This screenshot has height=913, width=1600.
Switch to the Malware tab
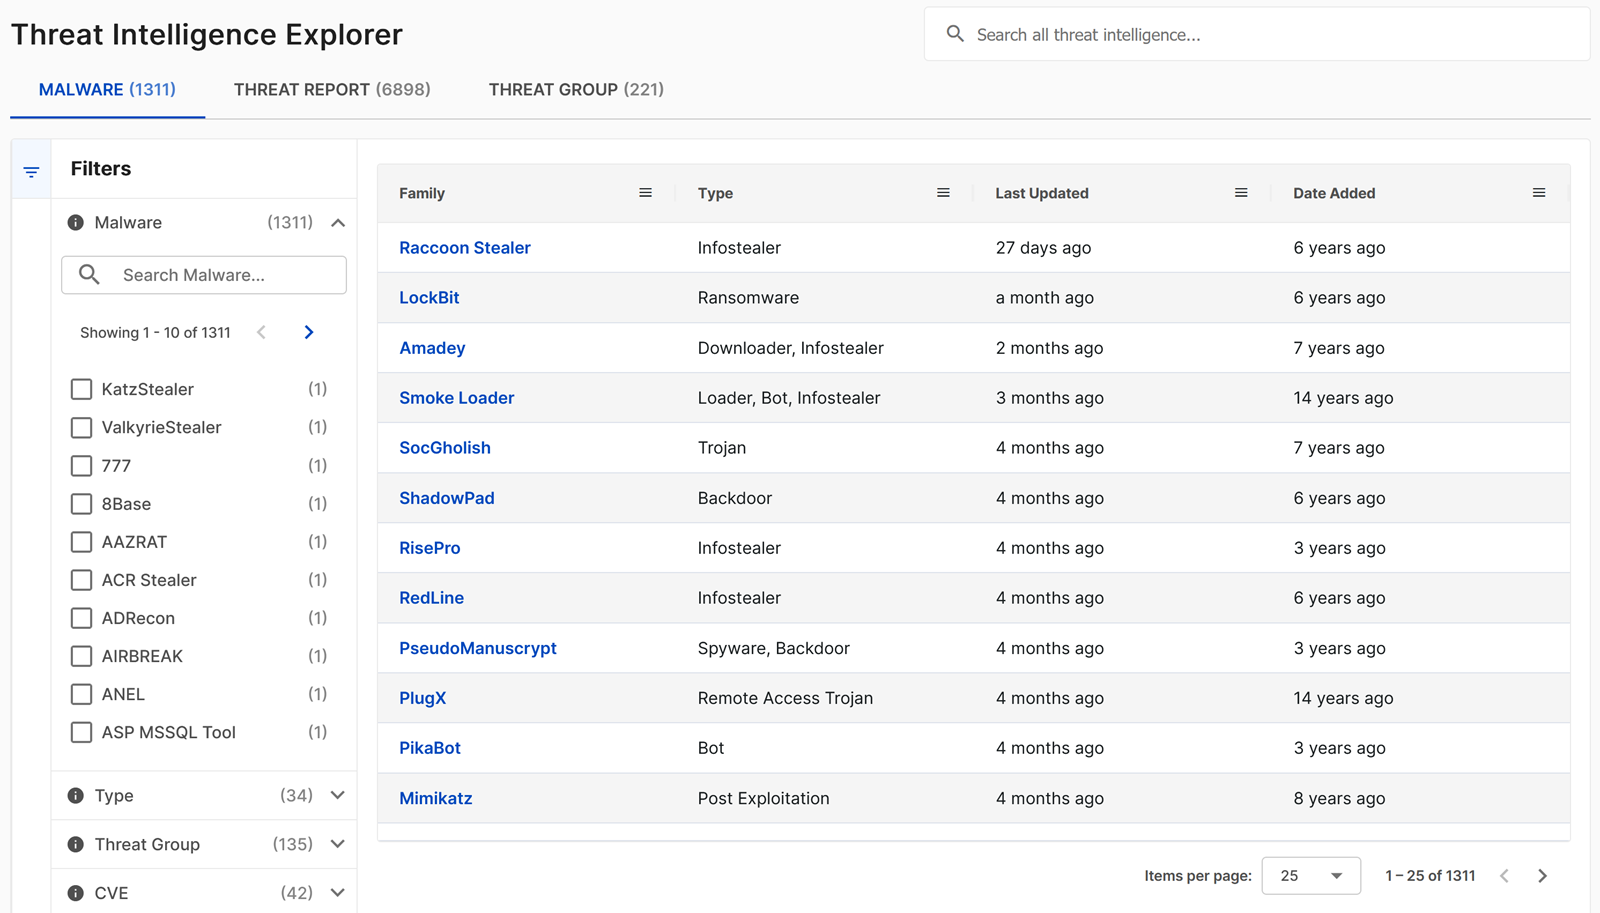pyautogui.click(x=107, y=90)
